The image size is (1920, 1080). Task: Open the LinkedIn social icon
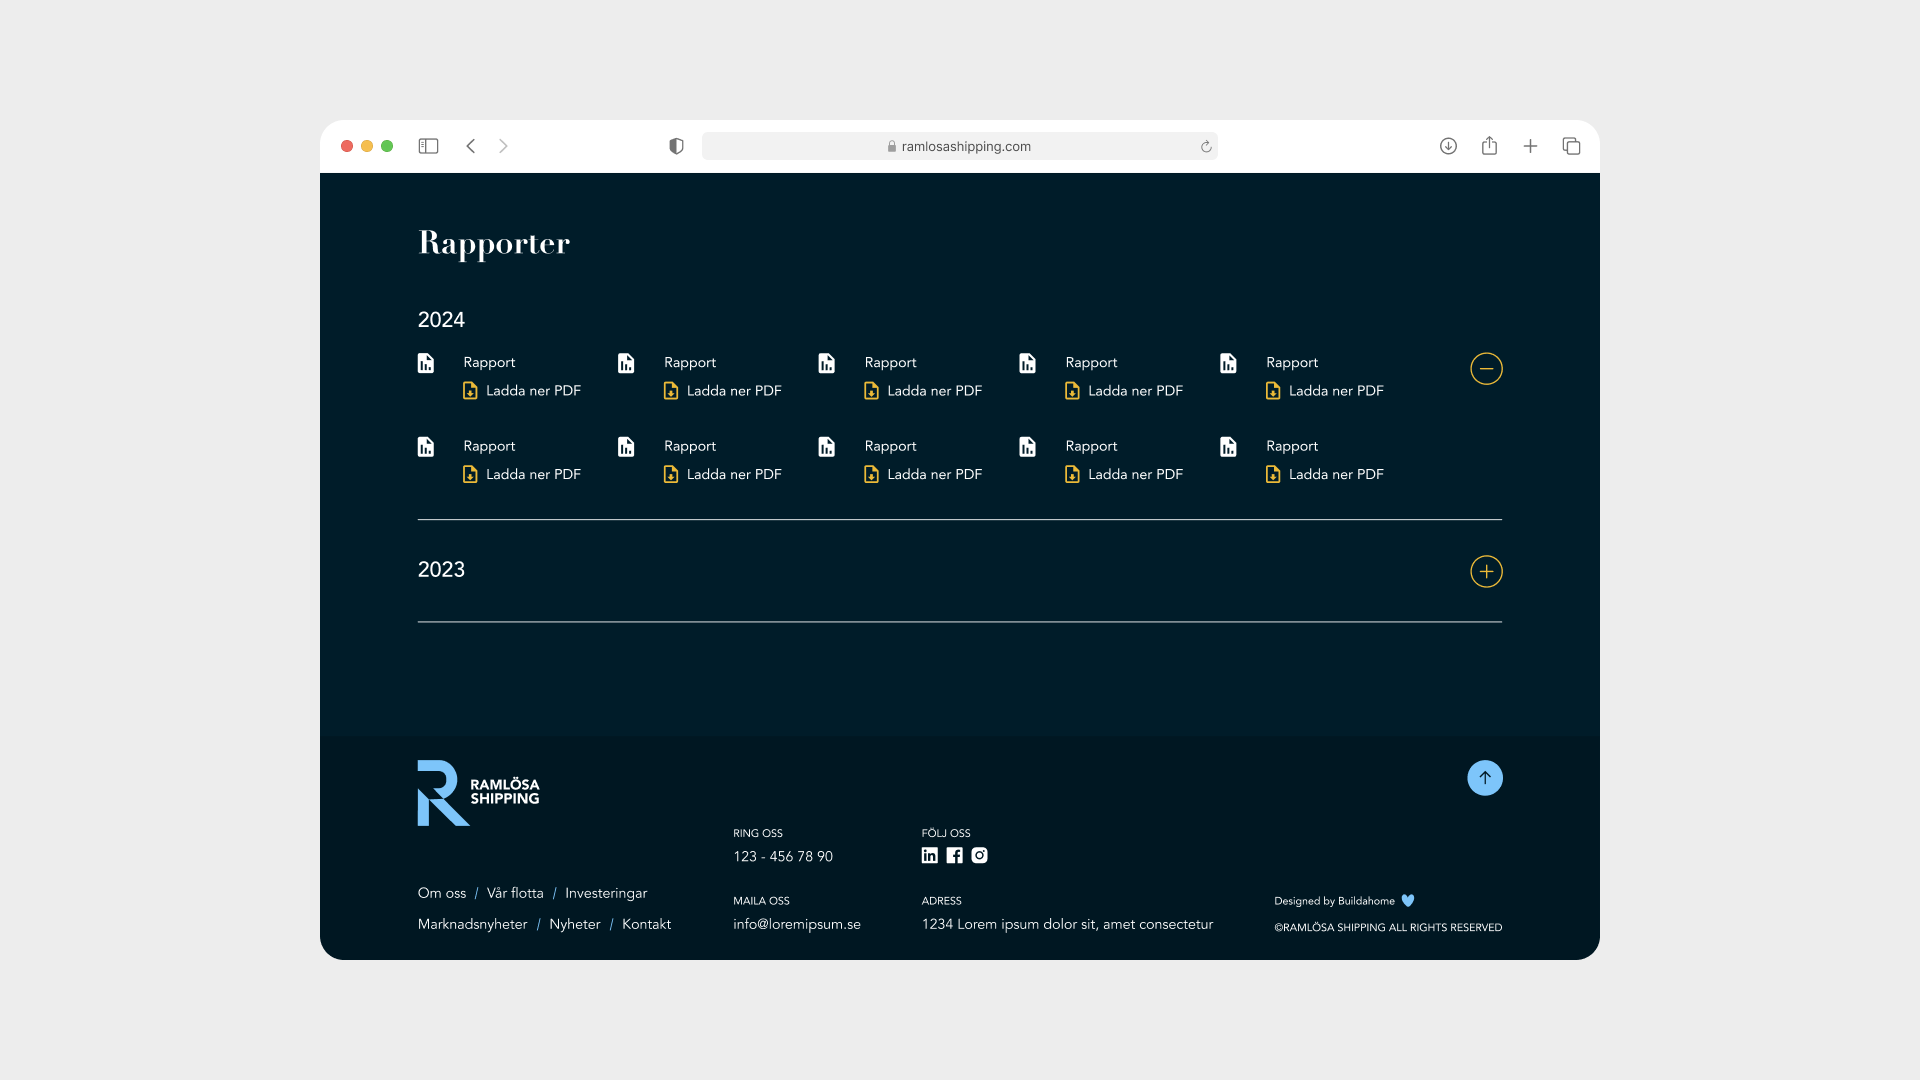coord(930,856)
